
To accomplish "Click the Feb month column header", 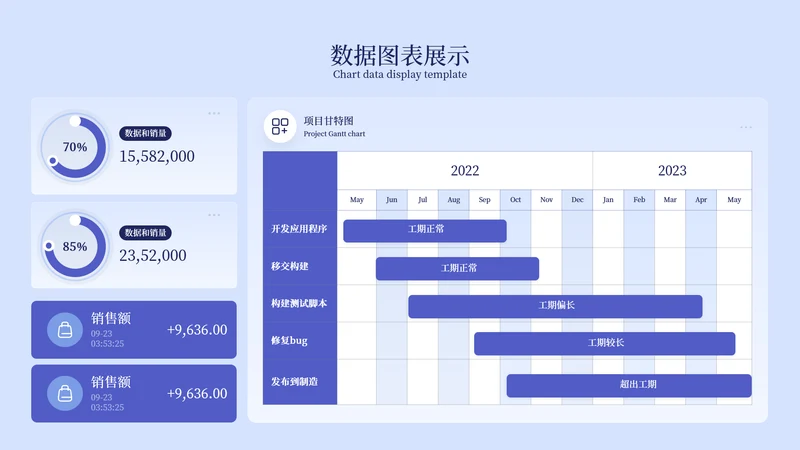I will pos(639,199).
